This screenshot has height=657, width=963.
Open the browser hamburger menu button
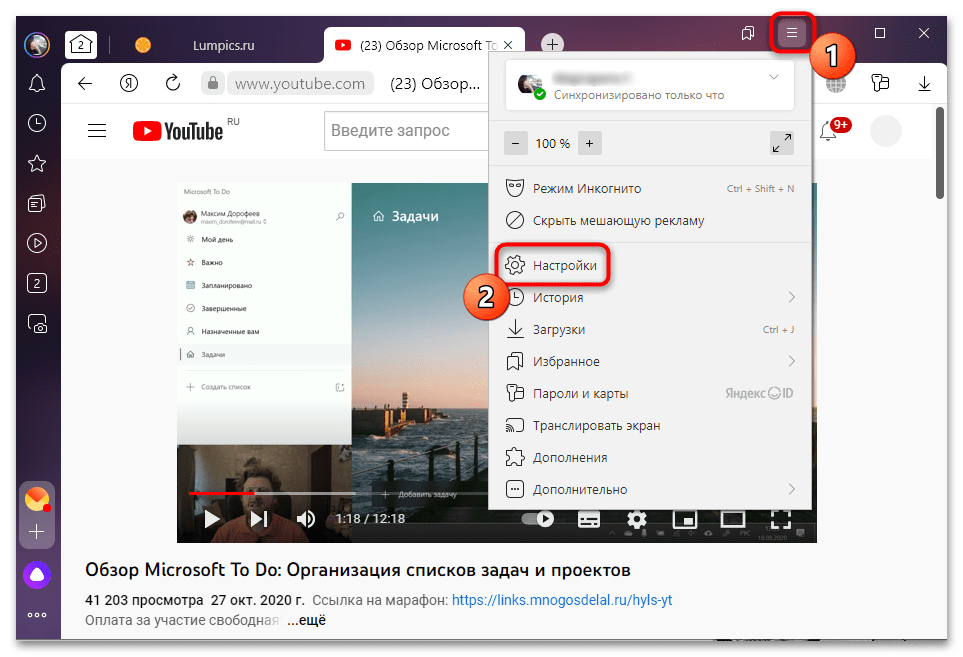click(792, 34)
